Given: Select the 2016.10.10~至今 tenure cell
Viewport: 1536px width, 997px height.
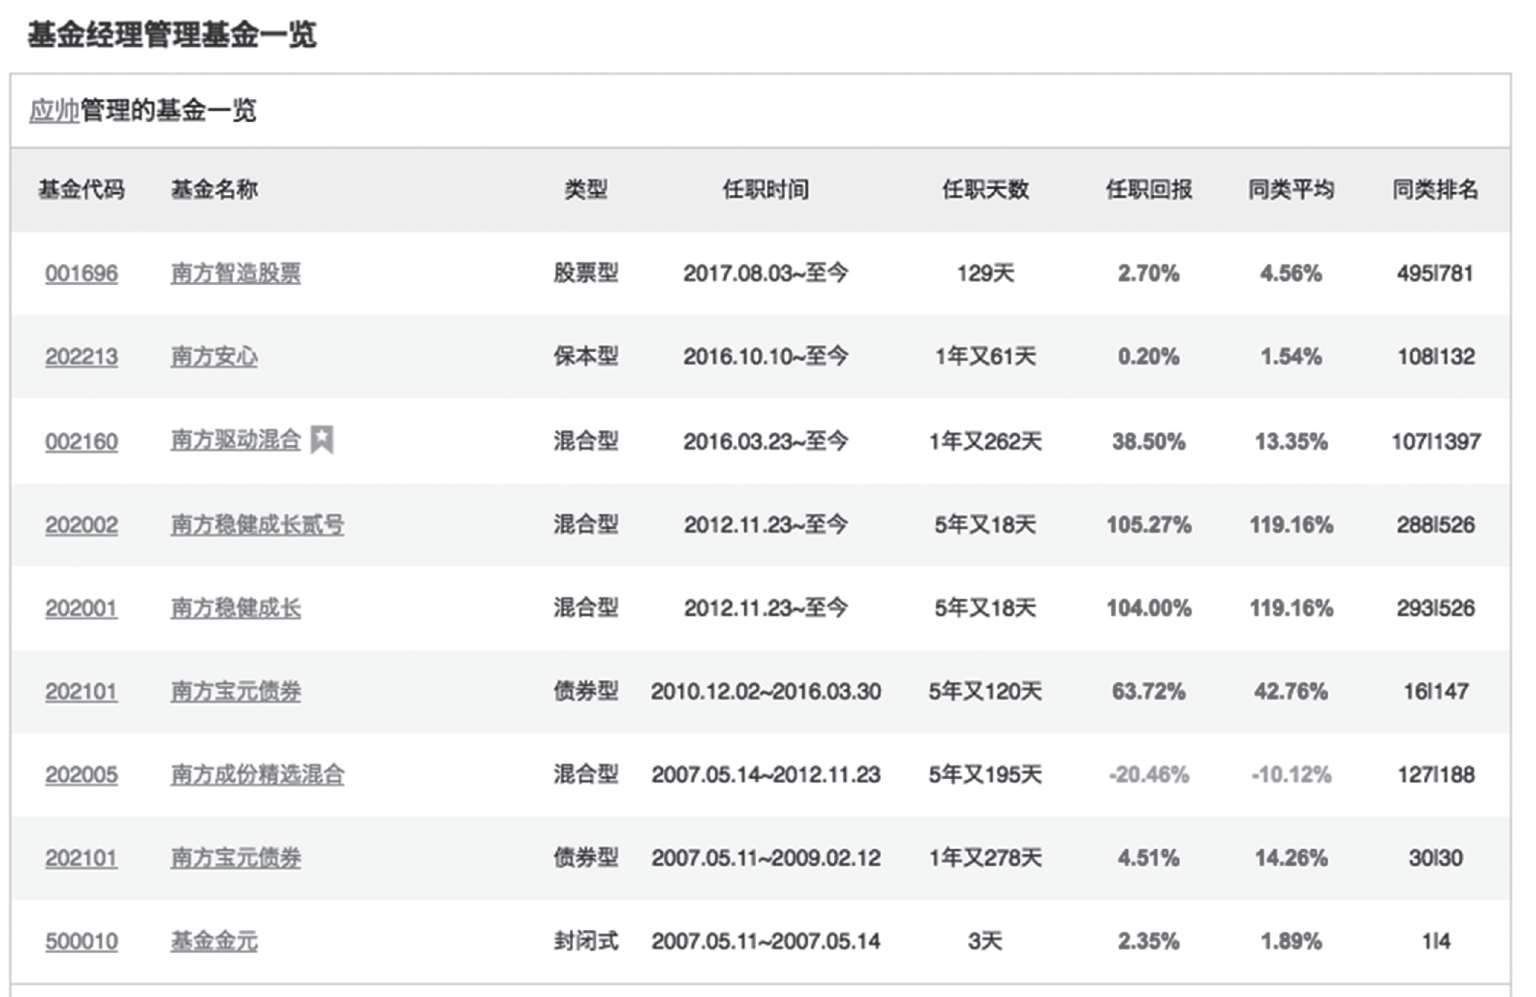Looking at the screenshot, I should pyautogui.click(x=766, y=357).
